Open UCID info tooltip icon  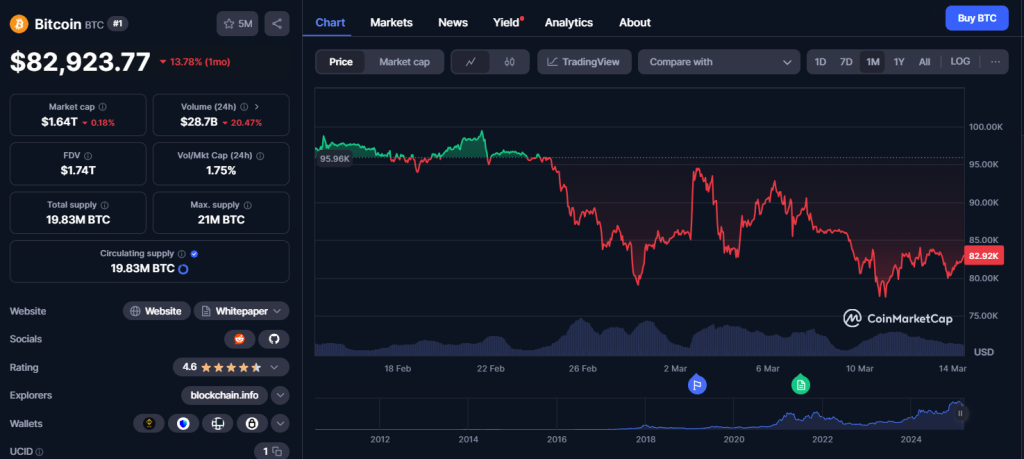pos(39,452)
